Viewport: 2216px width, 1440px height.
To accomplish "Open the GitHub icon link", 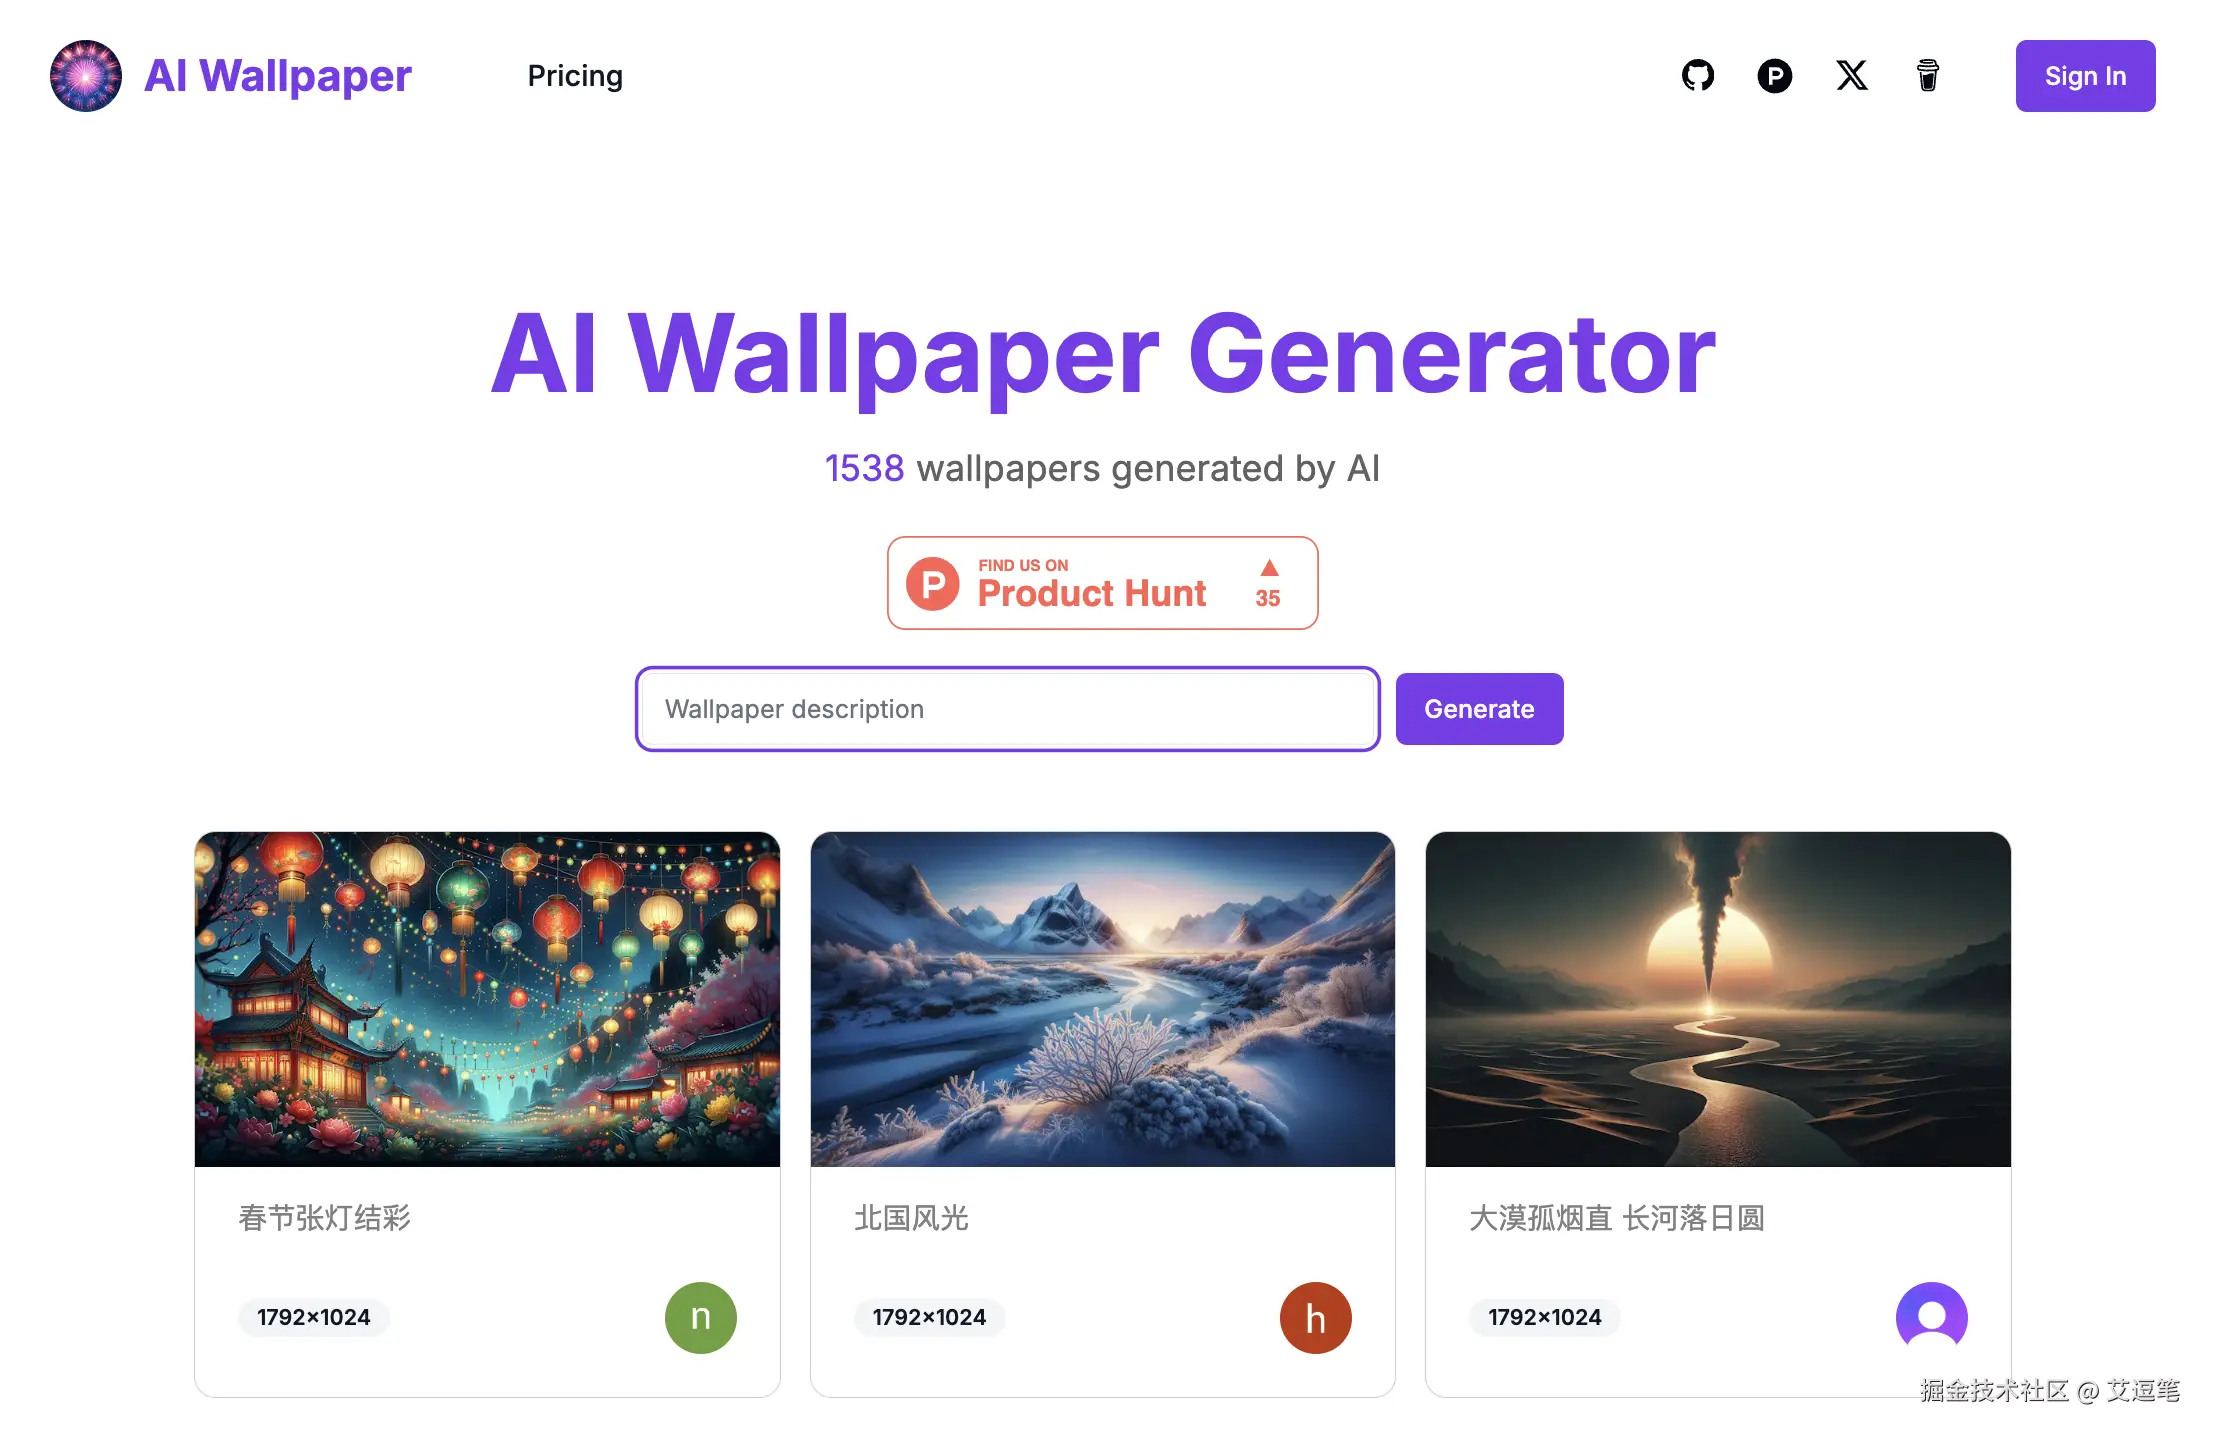I will (x=1698, y=76).
